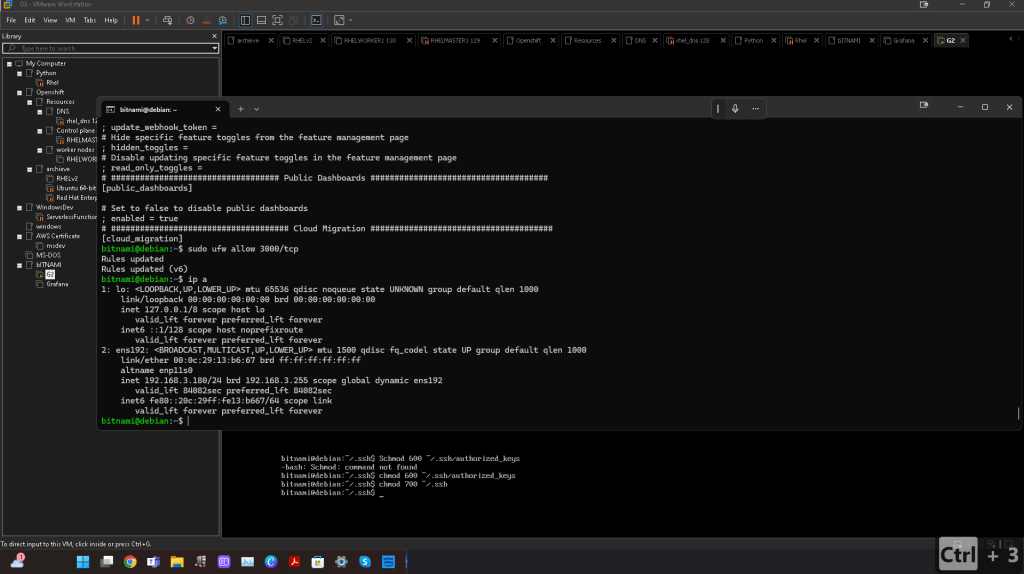Take a snapshot of this VM

pyautogui.click(x=190, y=20)
